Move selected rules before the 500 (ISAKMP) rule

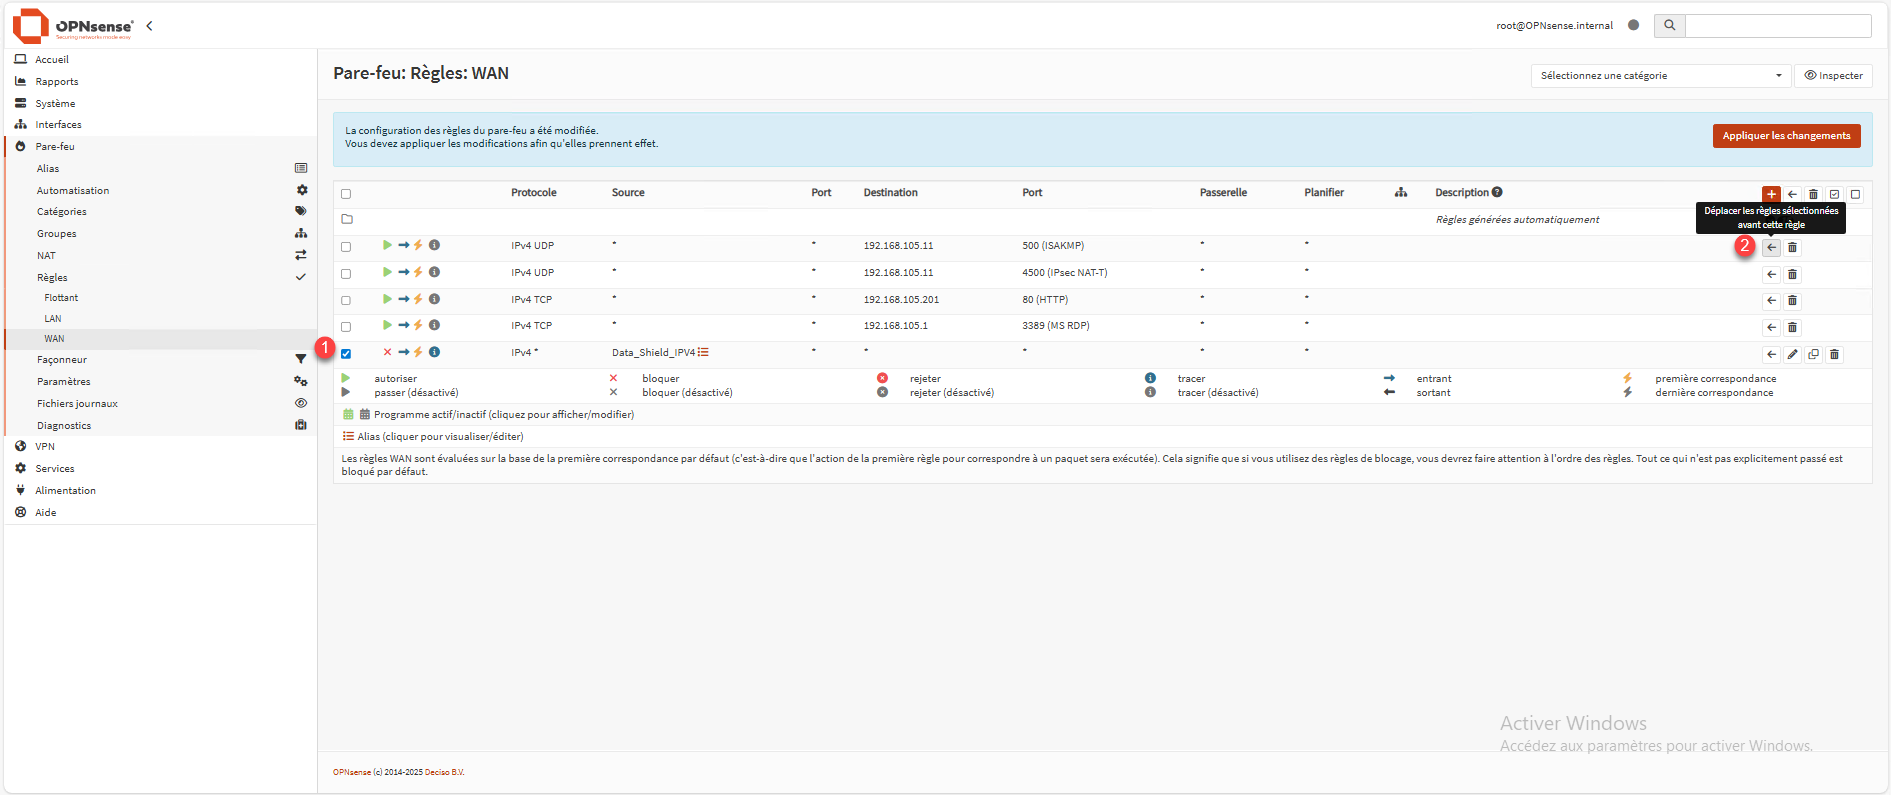coord(1771,247)
